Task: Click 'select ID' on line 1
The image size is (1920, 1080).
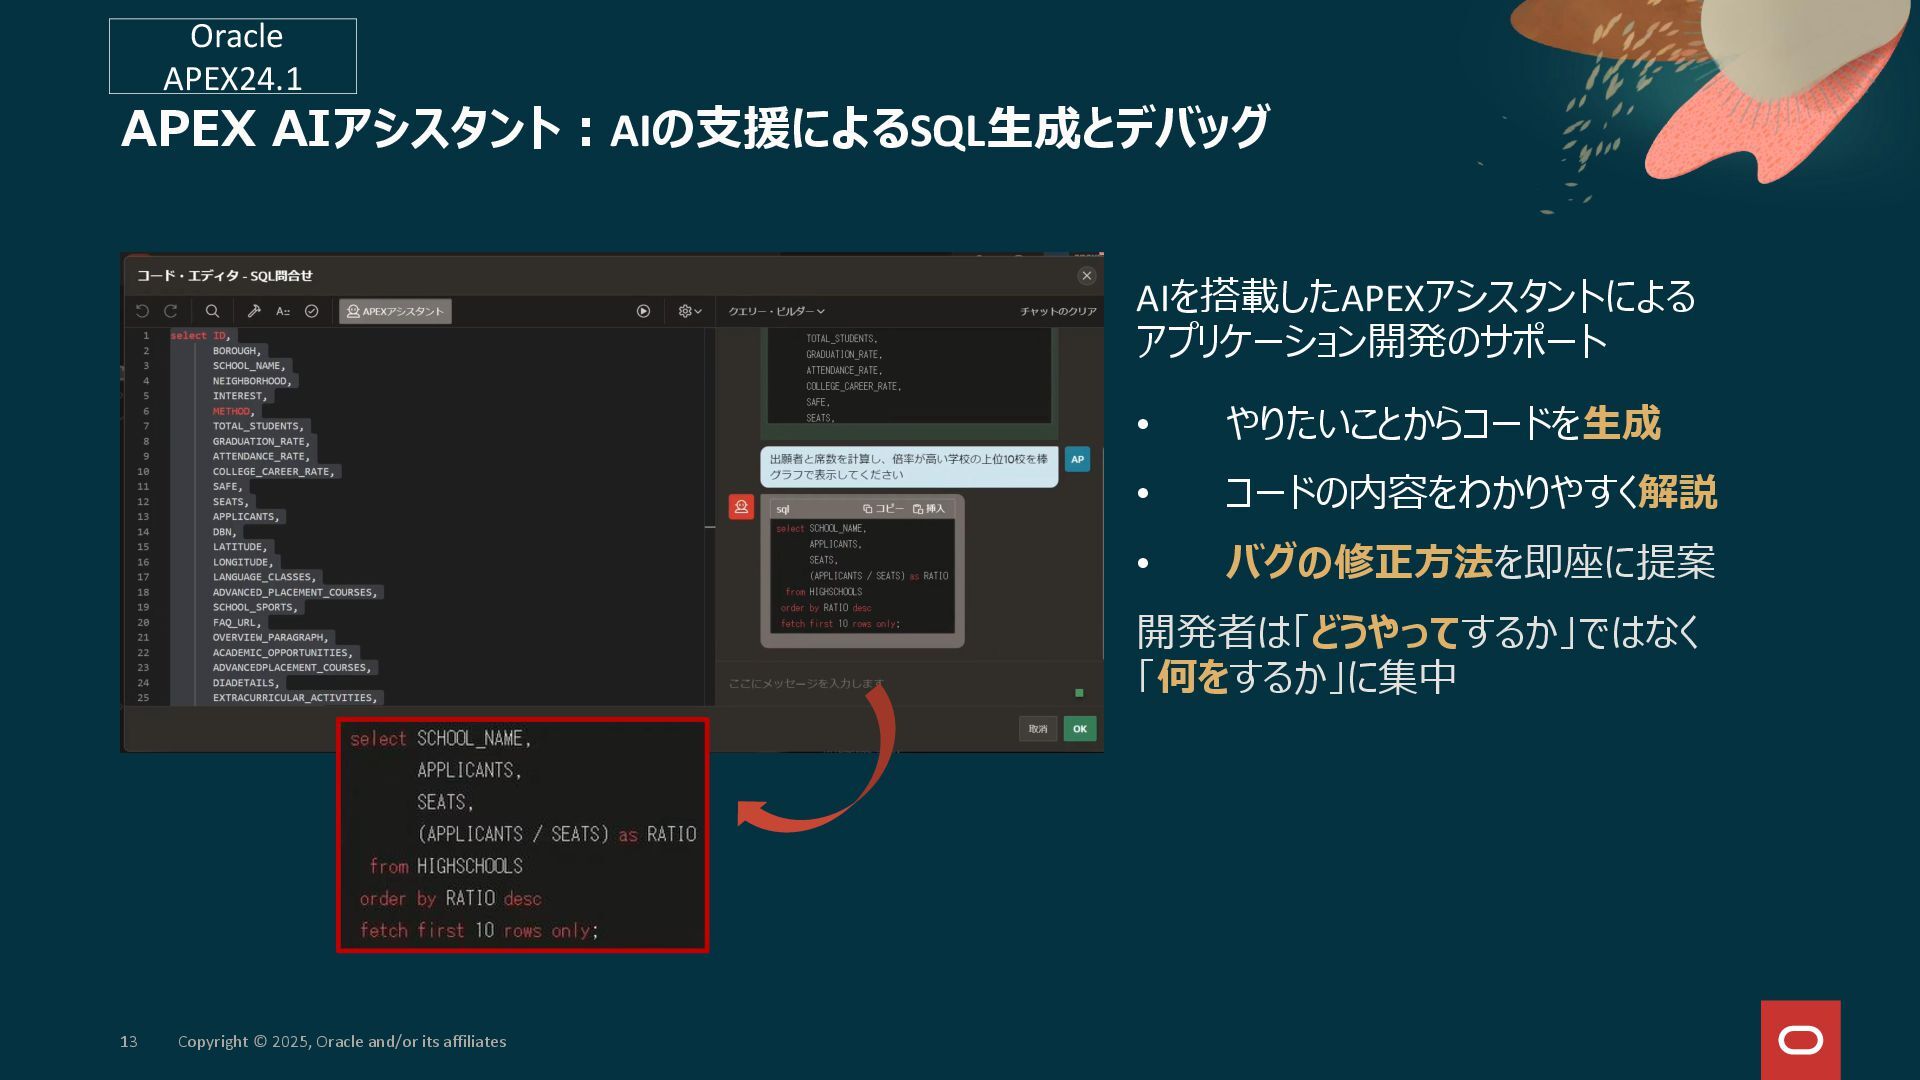Action: pos(200,336)
